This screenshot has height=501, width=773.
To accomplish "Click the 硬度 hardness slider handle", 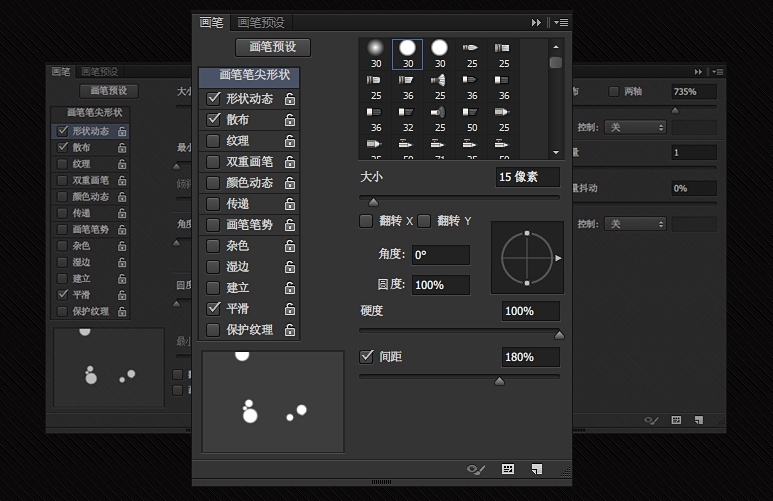I will click(x=559, y=335).
